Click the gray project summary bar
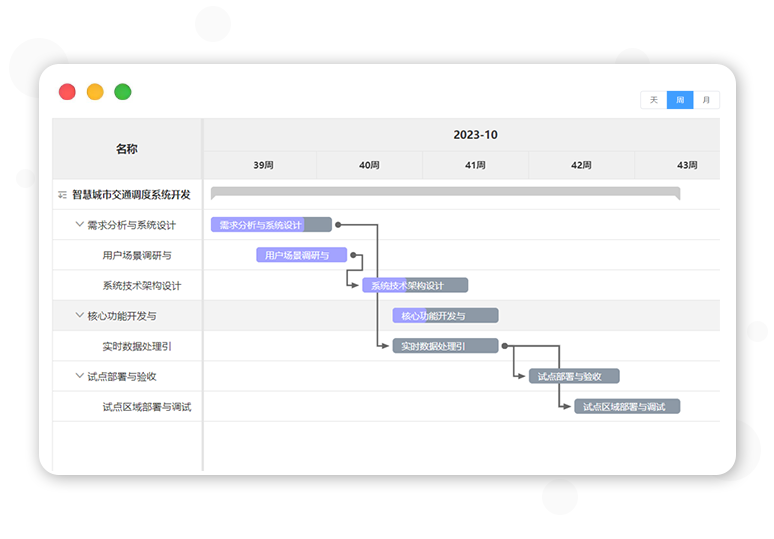This screenshot has height=539, width=774. coord(445,192)
